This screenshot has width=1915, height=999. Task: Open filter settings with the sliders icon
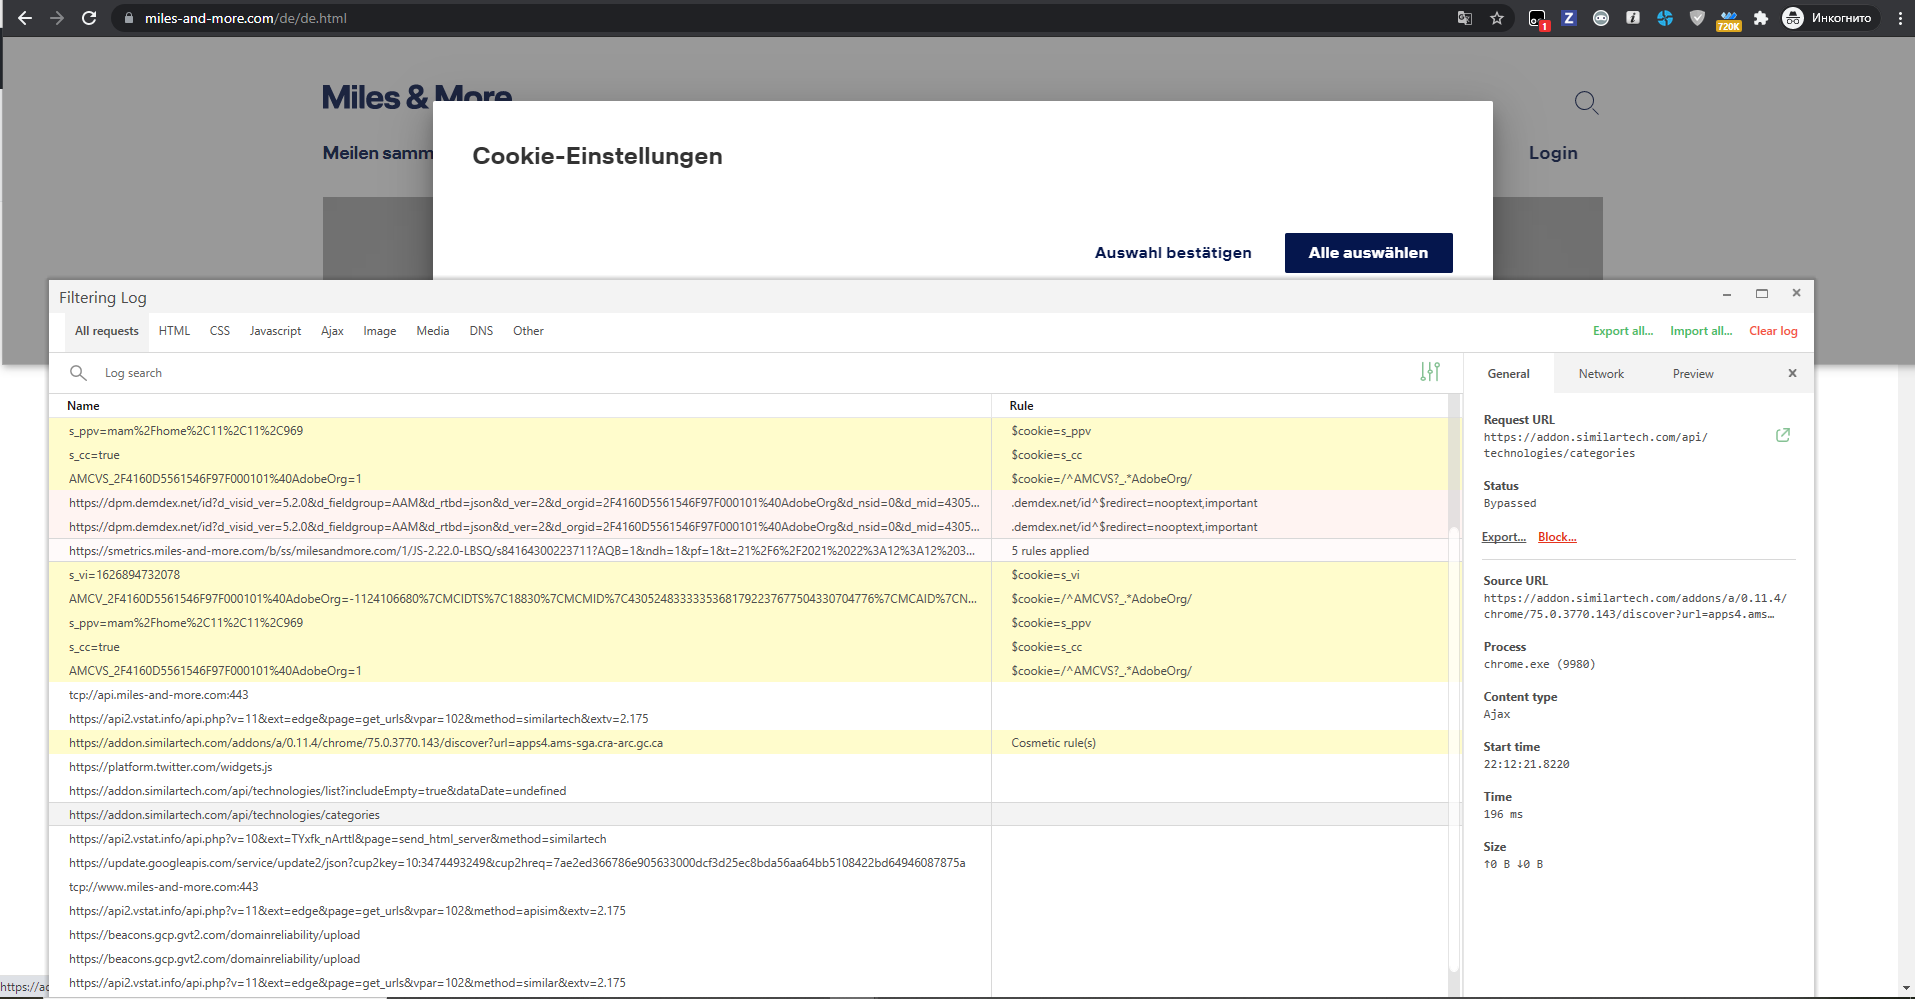tap(1430, 372)
